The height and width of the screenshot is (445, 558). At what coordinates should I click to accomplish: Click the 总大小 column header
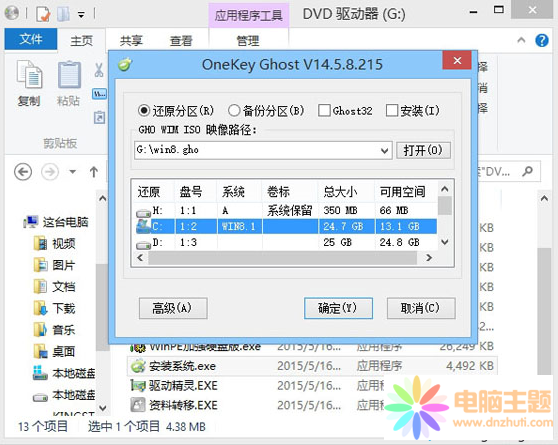click(x=346, y=192)
